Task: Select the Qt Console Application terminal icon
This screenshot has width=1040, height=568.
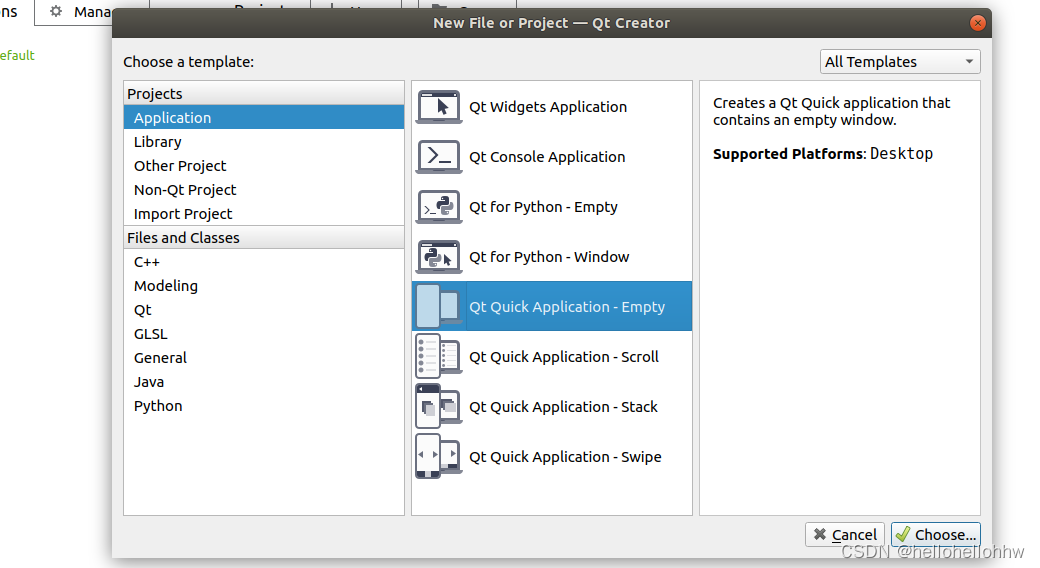Action: pos(438,157)
